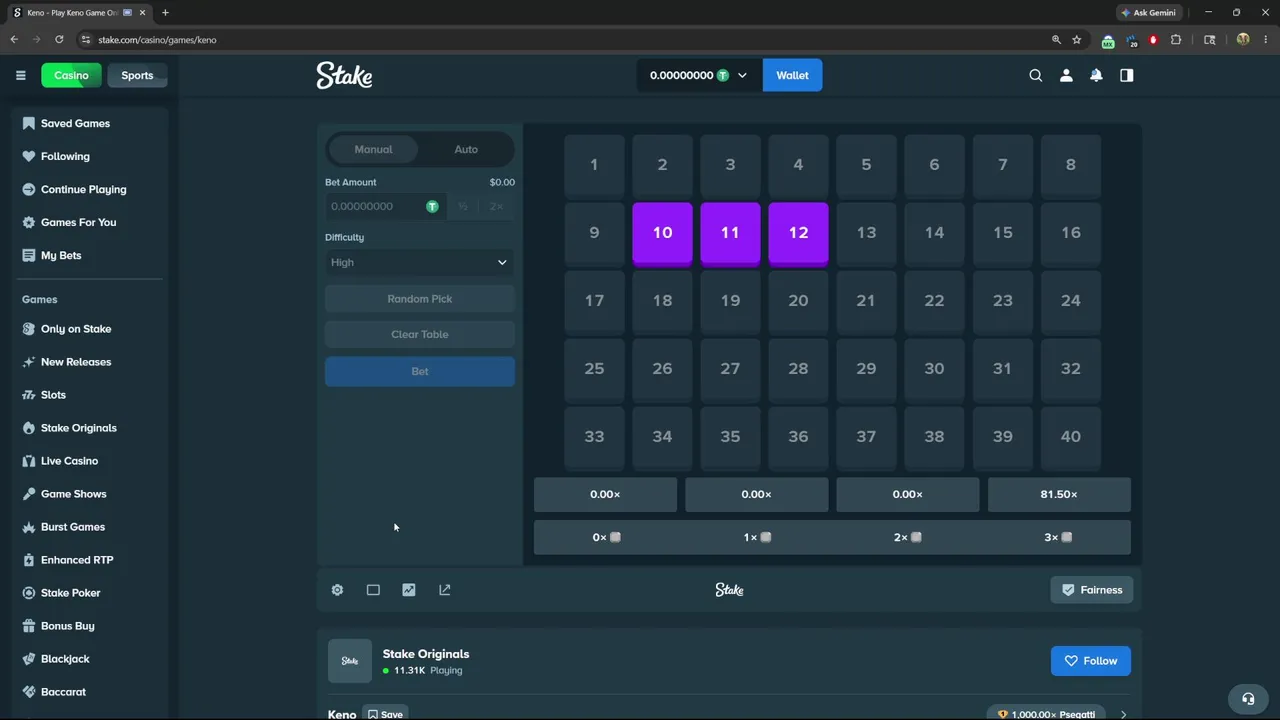Deselect Keno number 11
Image resolution: width=1280 pixels, height=720 pixels.
(x=730, y=234)
